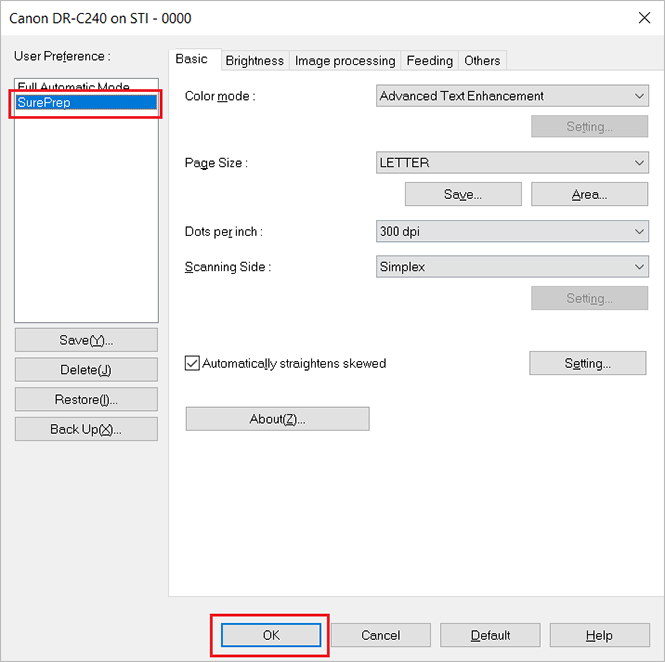Open the About(Z)... dialog

point(277,419)
